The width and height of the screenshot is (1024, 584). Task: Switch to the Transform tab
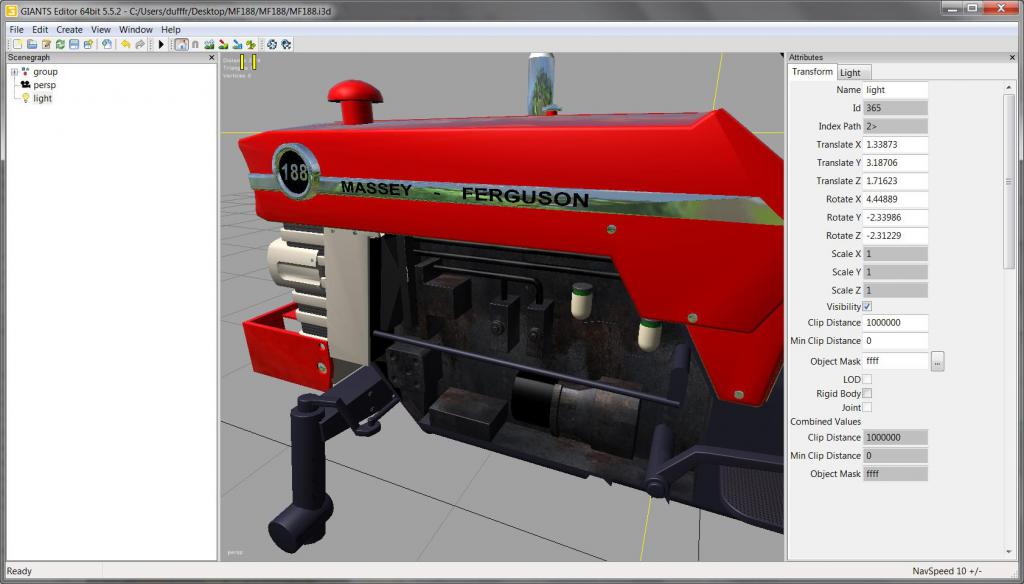(x=812, y=72)
